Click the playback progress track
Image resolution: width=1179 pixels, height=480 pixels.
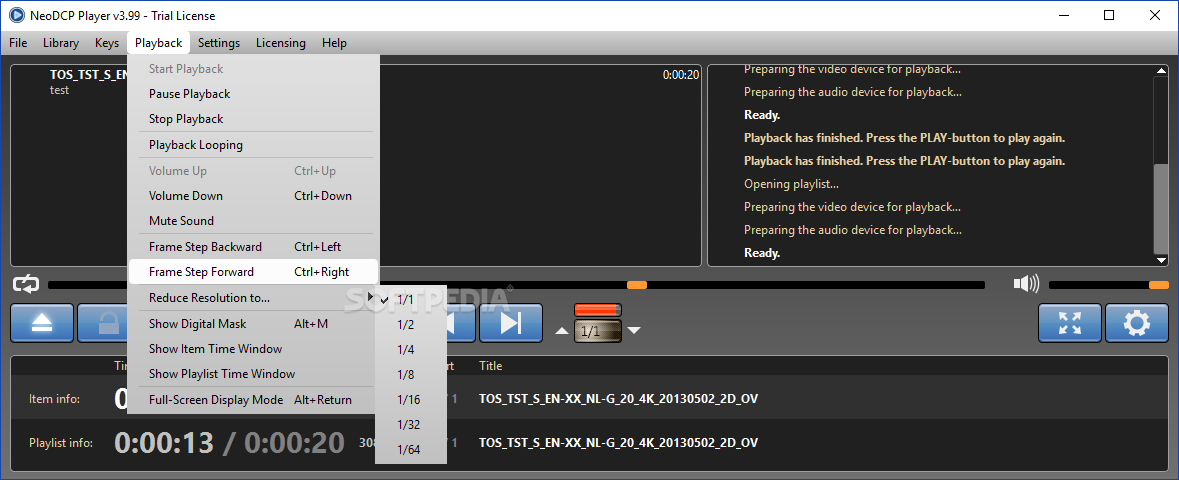(517, 284)
